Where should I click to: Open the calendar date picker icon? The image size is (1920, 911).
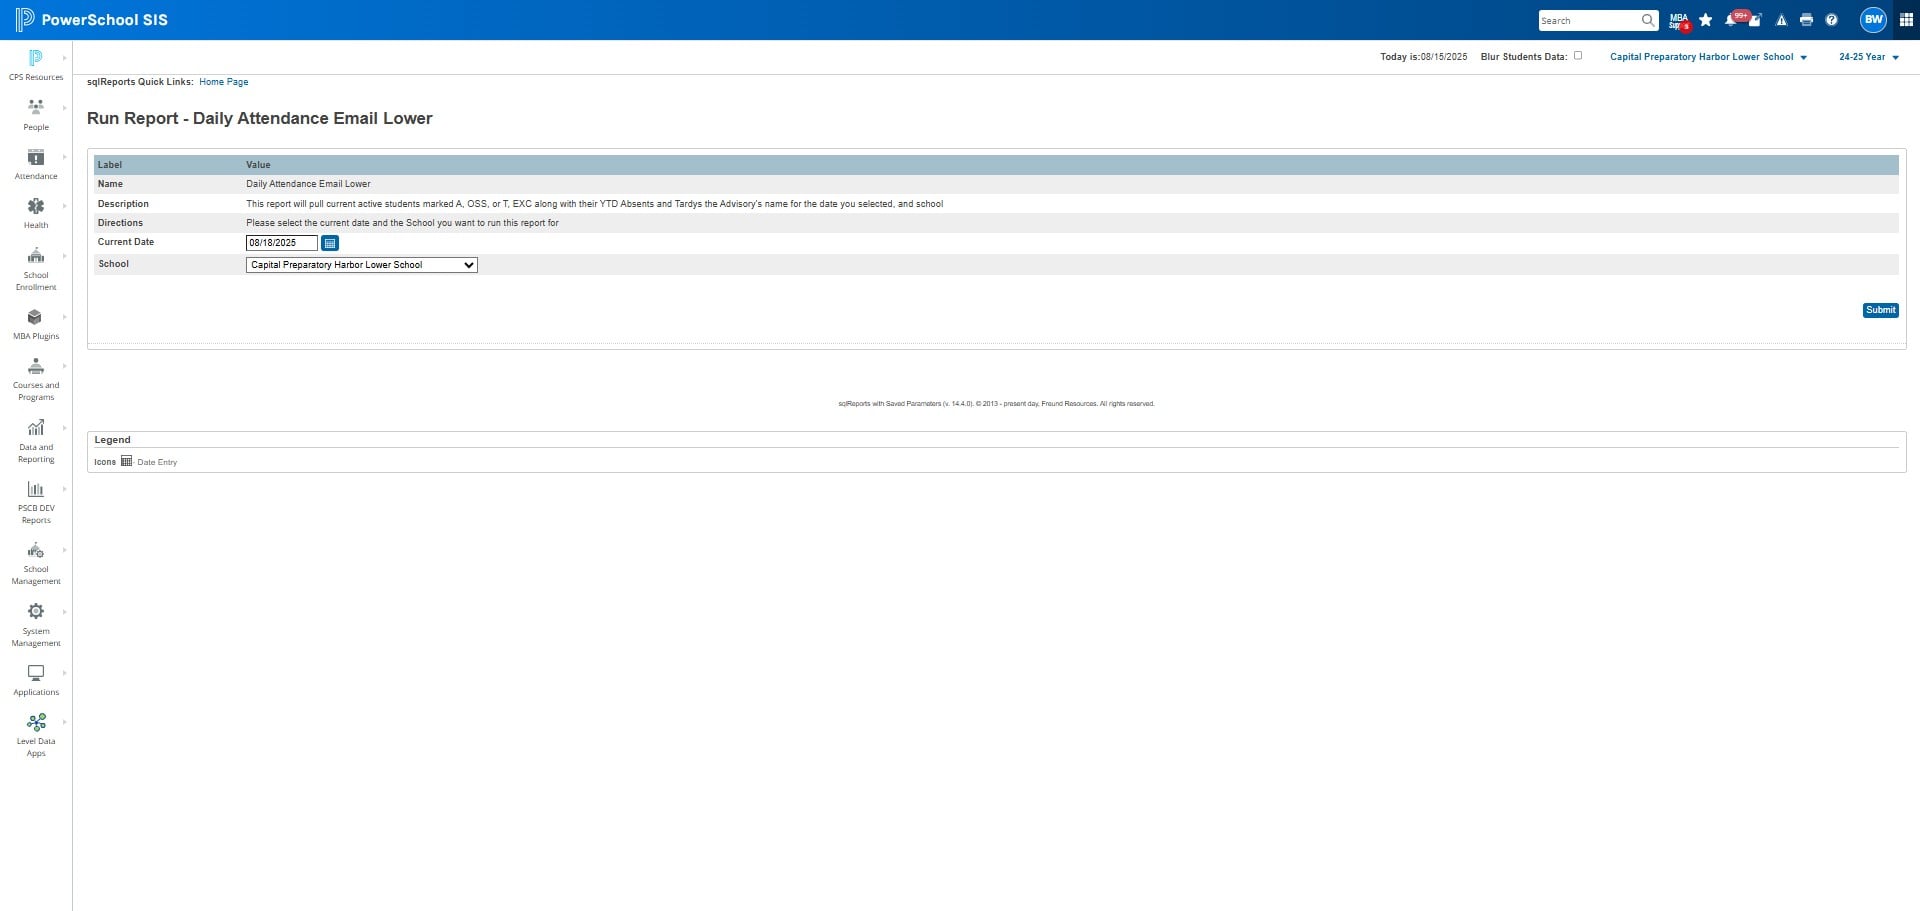tap(330, 243)
